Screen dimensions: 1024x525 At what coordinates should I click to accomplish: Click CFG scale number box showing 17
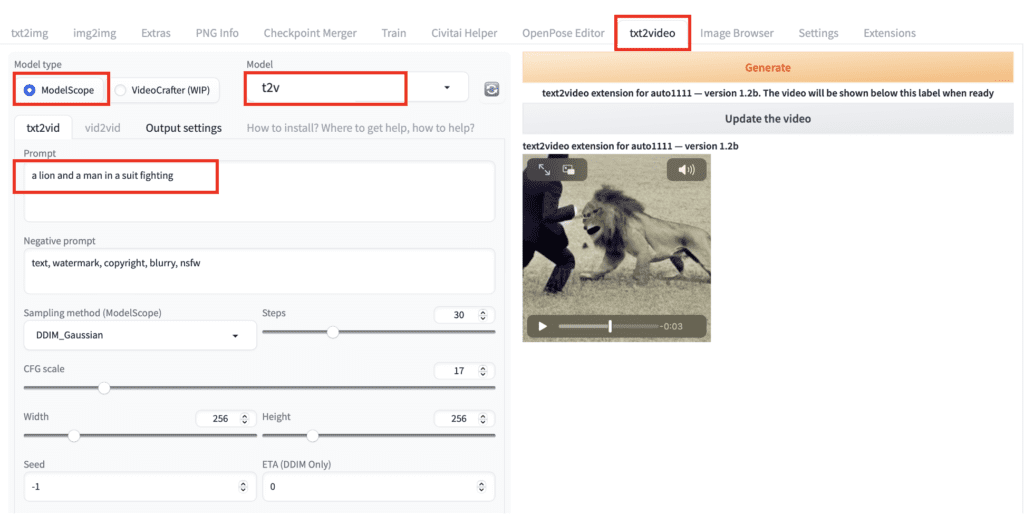point(464,371)
